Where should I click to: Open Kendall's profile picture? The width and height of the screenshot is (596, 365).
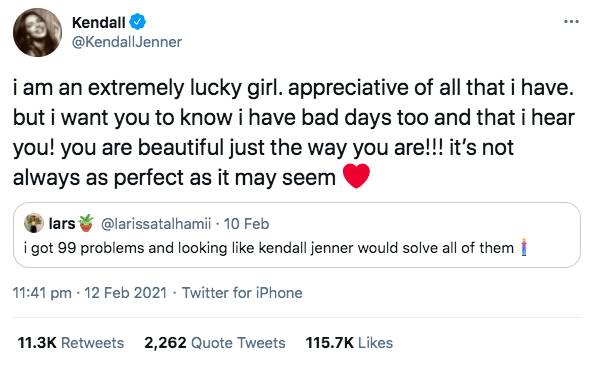pyautogui.click(x=37, y=33)
